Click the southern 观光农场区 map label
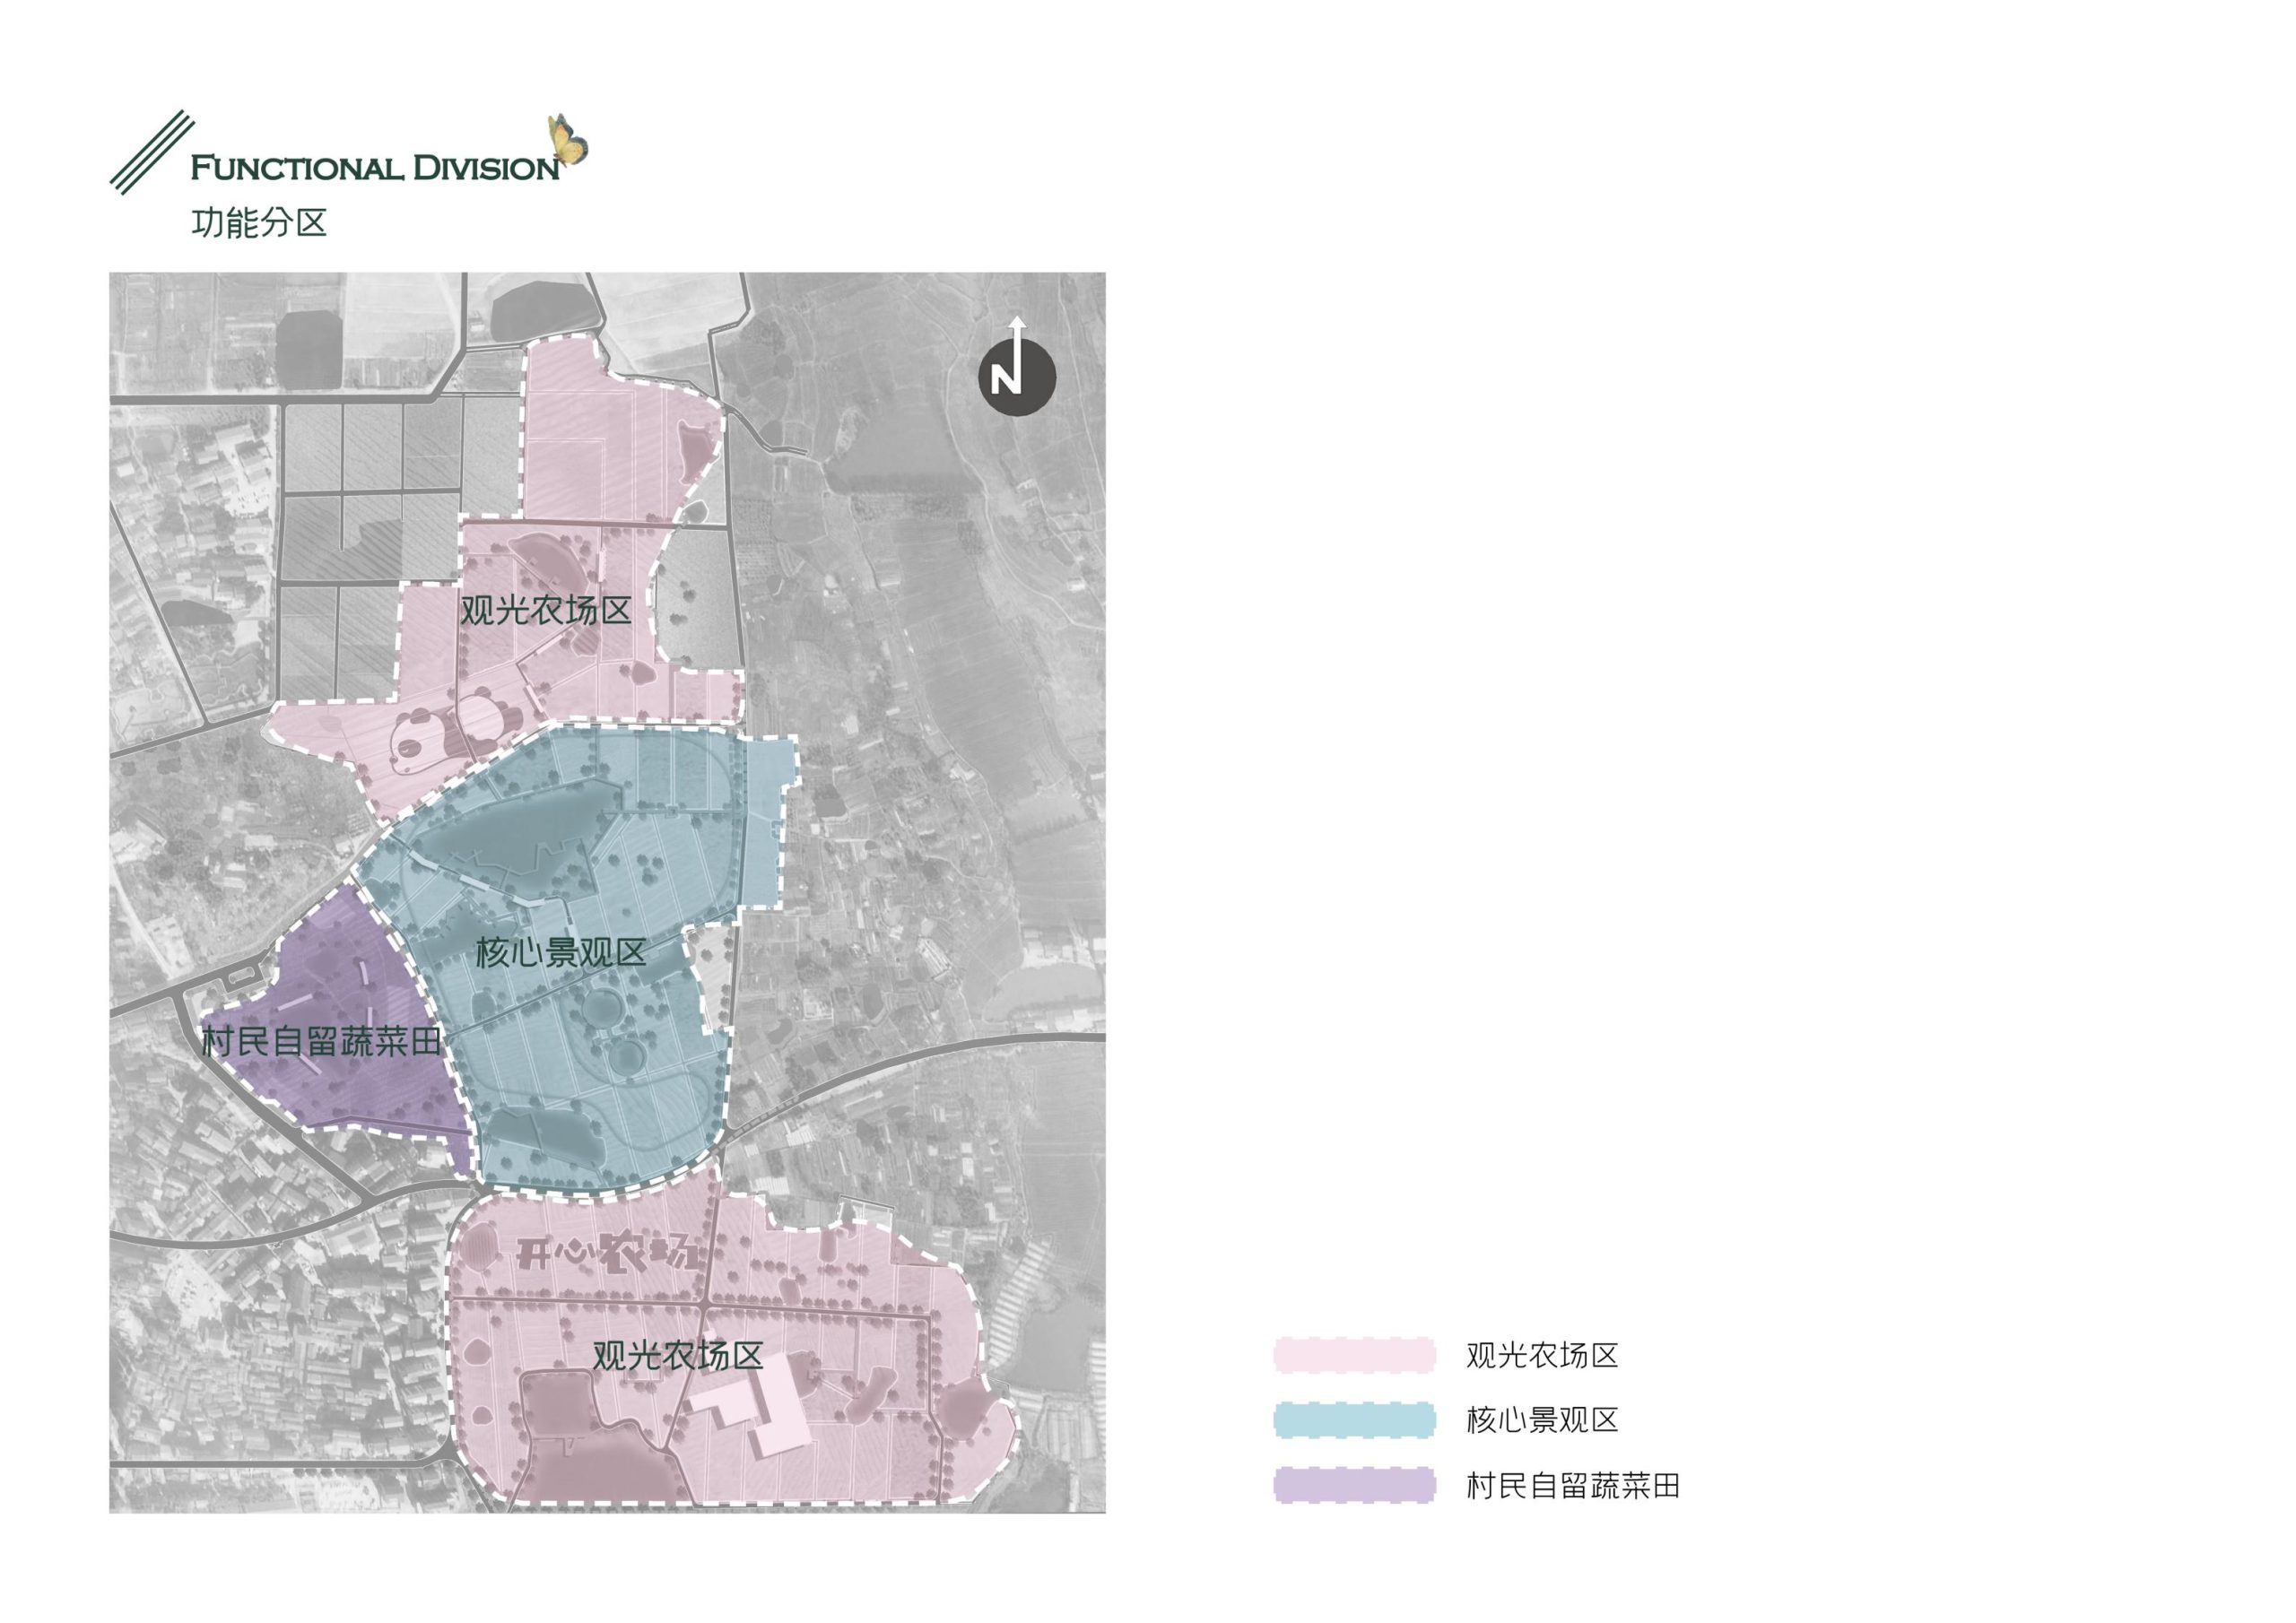 677,1356
